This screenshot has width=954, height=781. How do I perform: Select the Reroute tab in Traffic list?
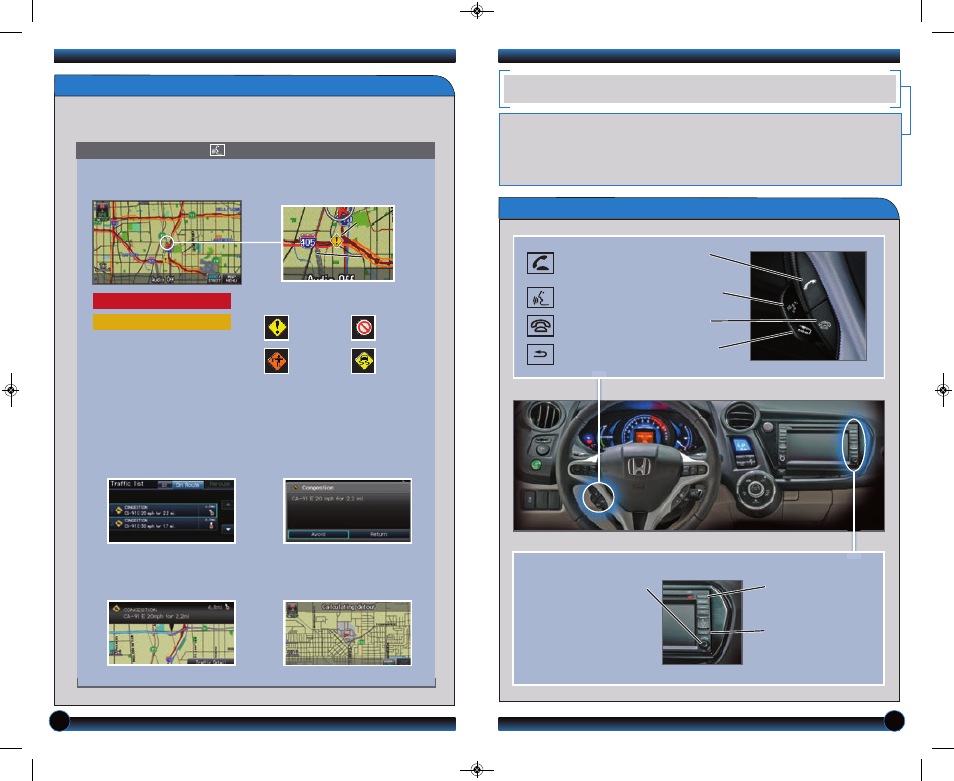[x=219, y=485]
